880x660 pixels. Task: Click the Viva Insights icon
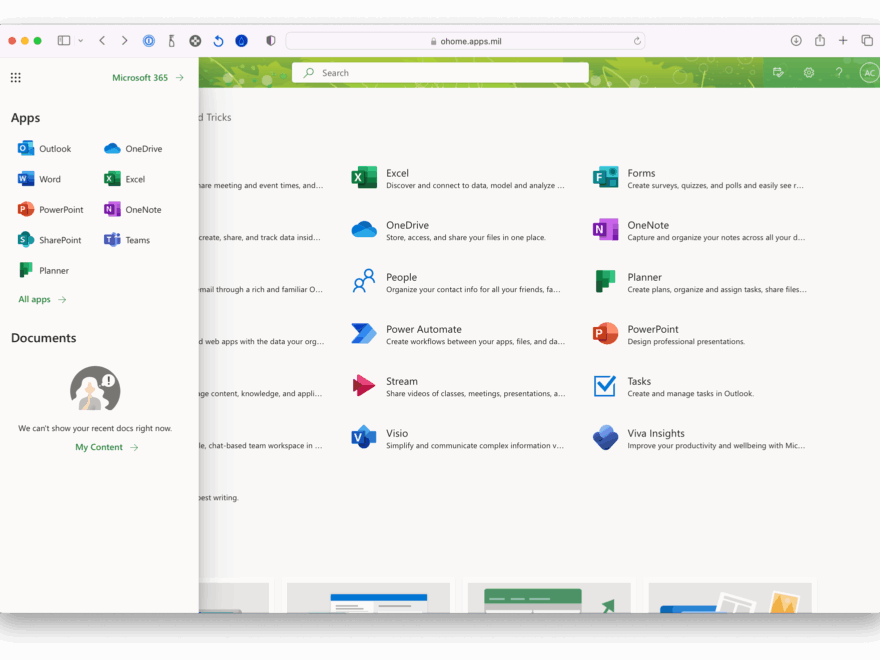click(x=605, y=437)
